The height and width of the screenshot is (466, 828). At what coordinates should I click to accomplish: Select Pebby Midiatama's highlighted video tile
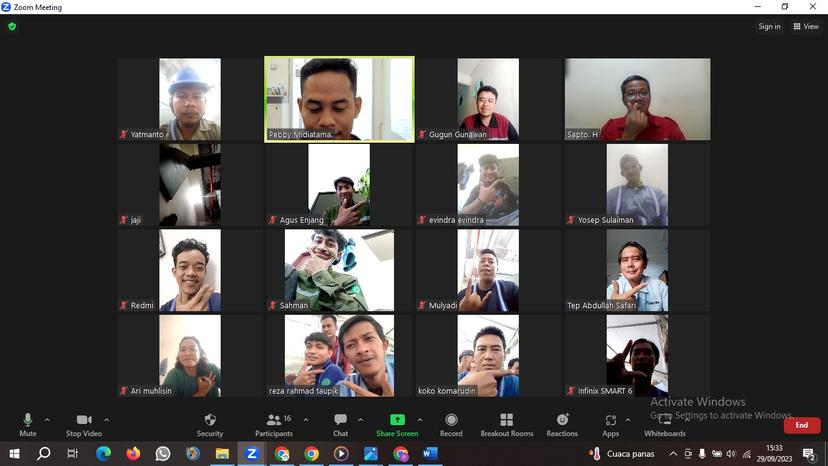tap(339, 99)
